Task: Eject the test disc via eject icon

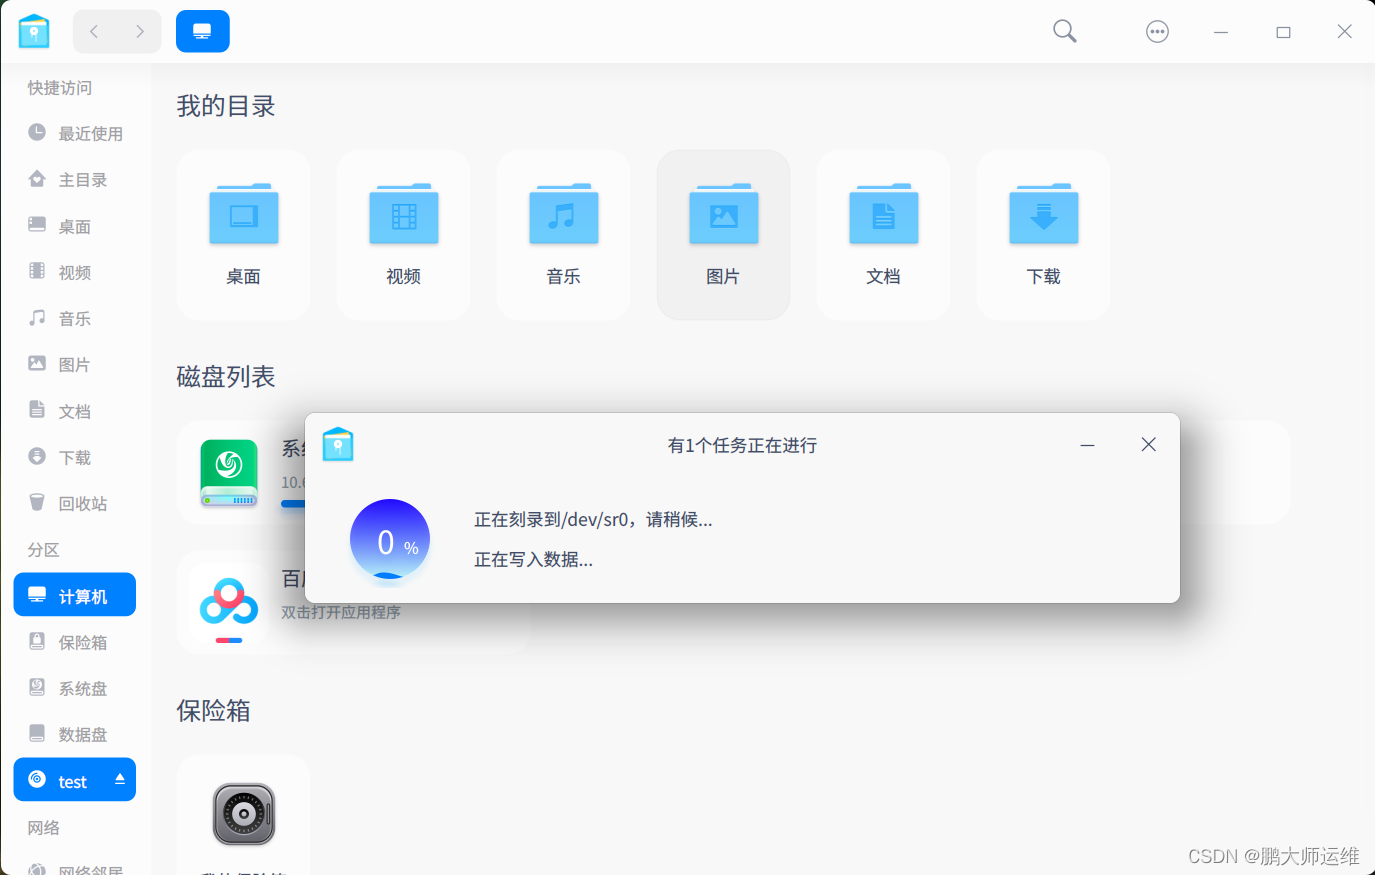Action: [119, 779]
